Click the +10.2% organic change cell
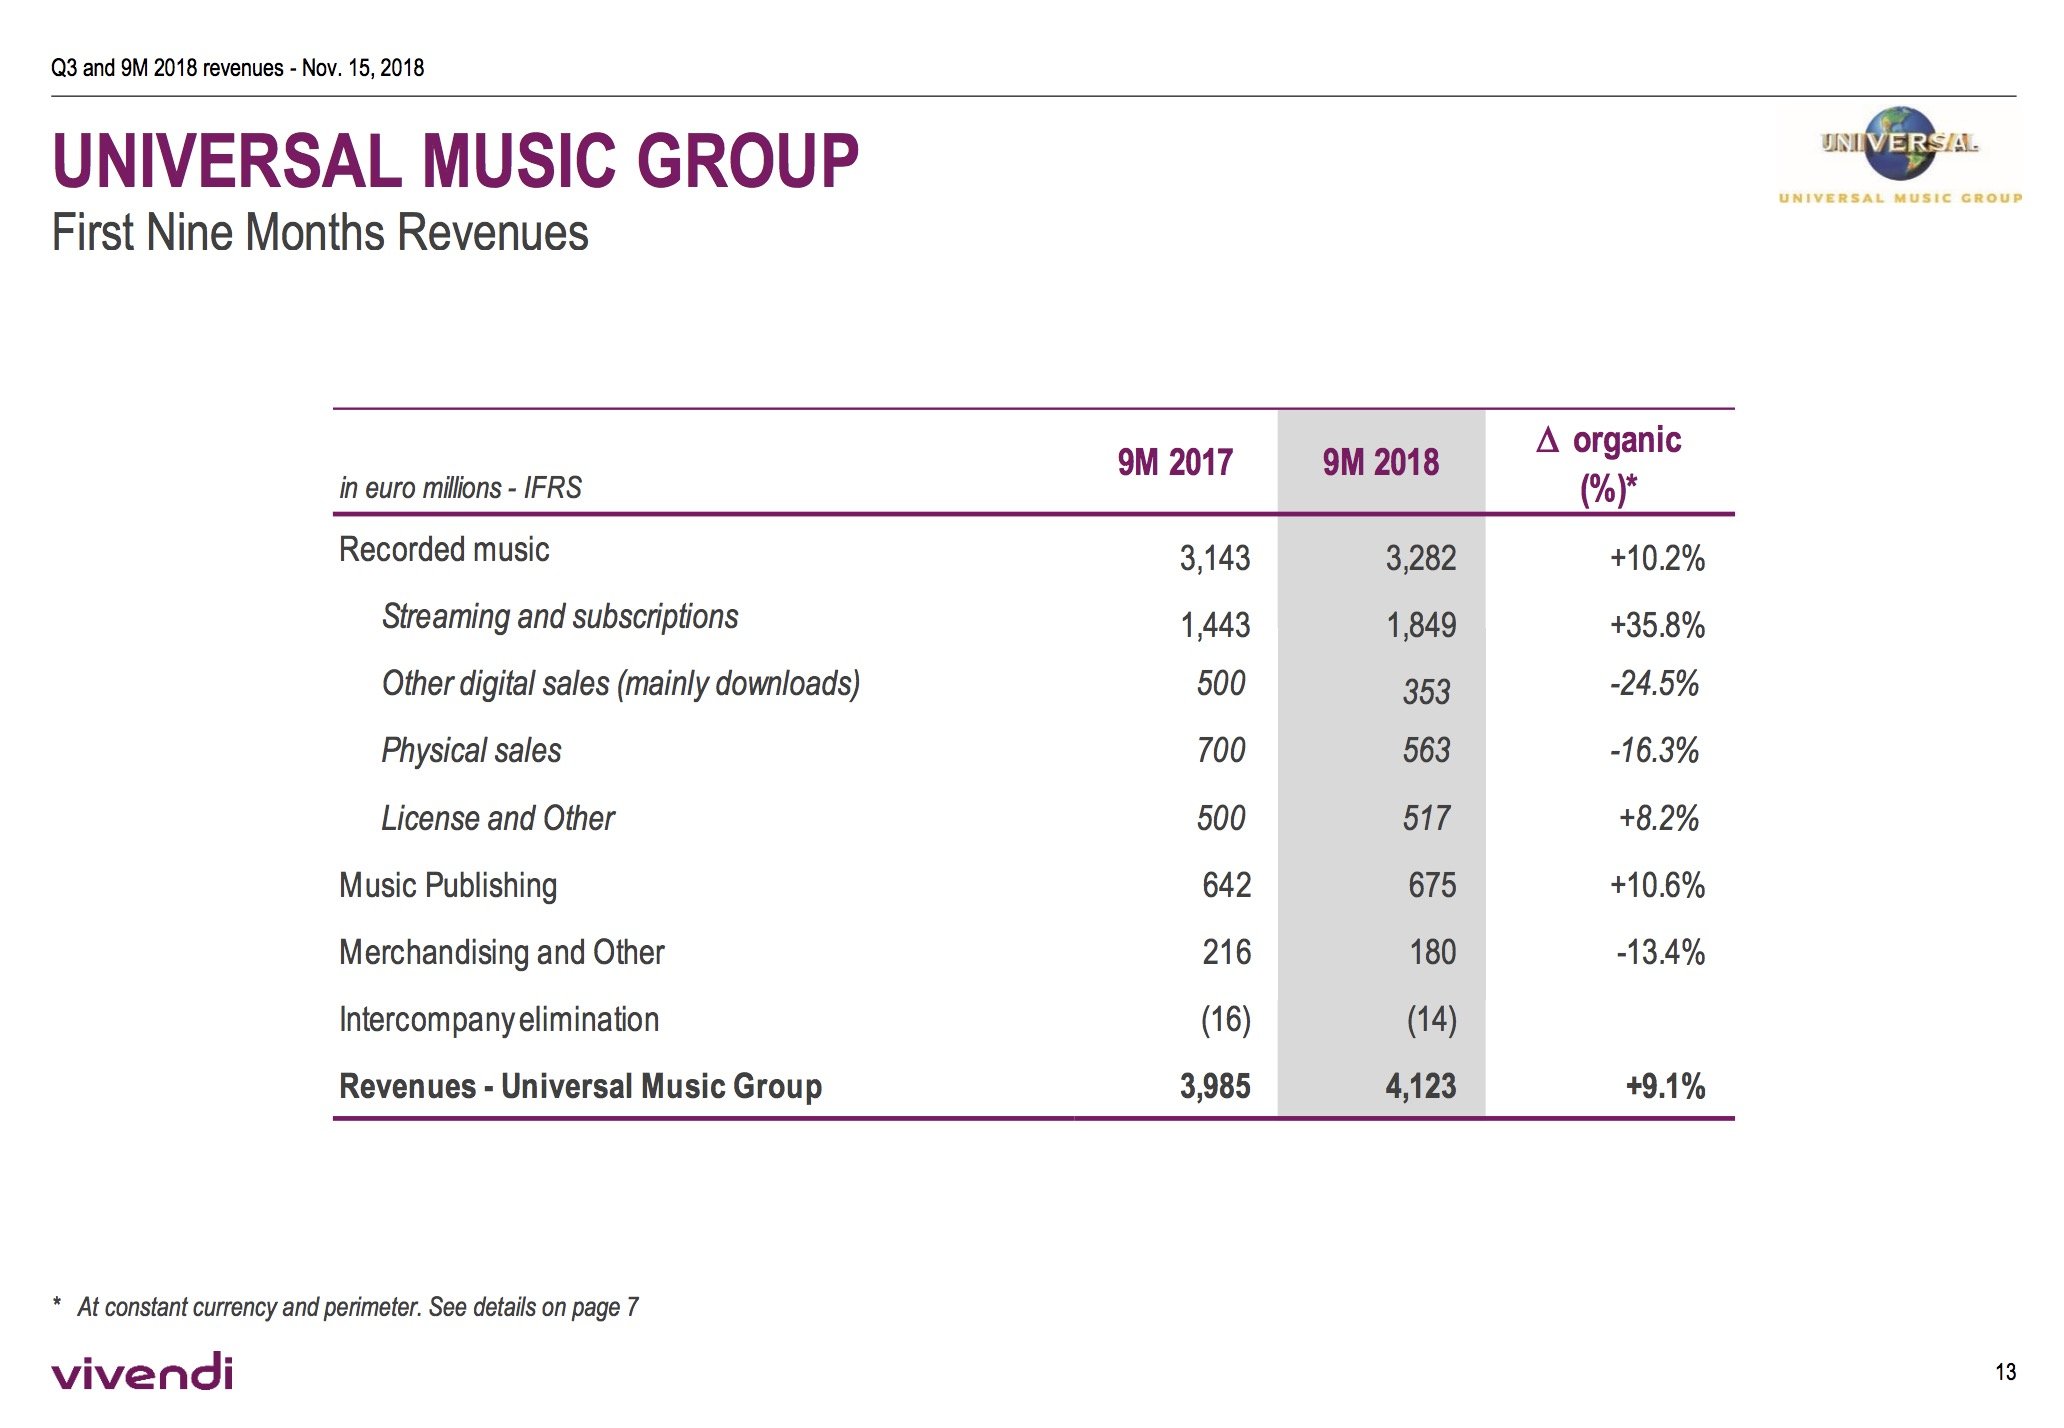Image resolution: width=2064 pixels, height=1428 pixels. 1657,558
